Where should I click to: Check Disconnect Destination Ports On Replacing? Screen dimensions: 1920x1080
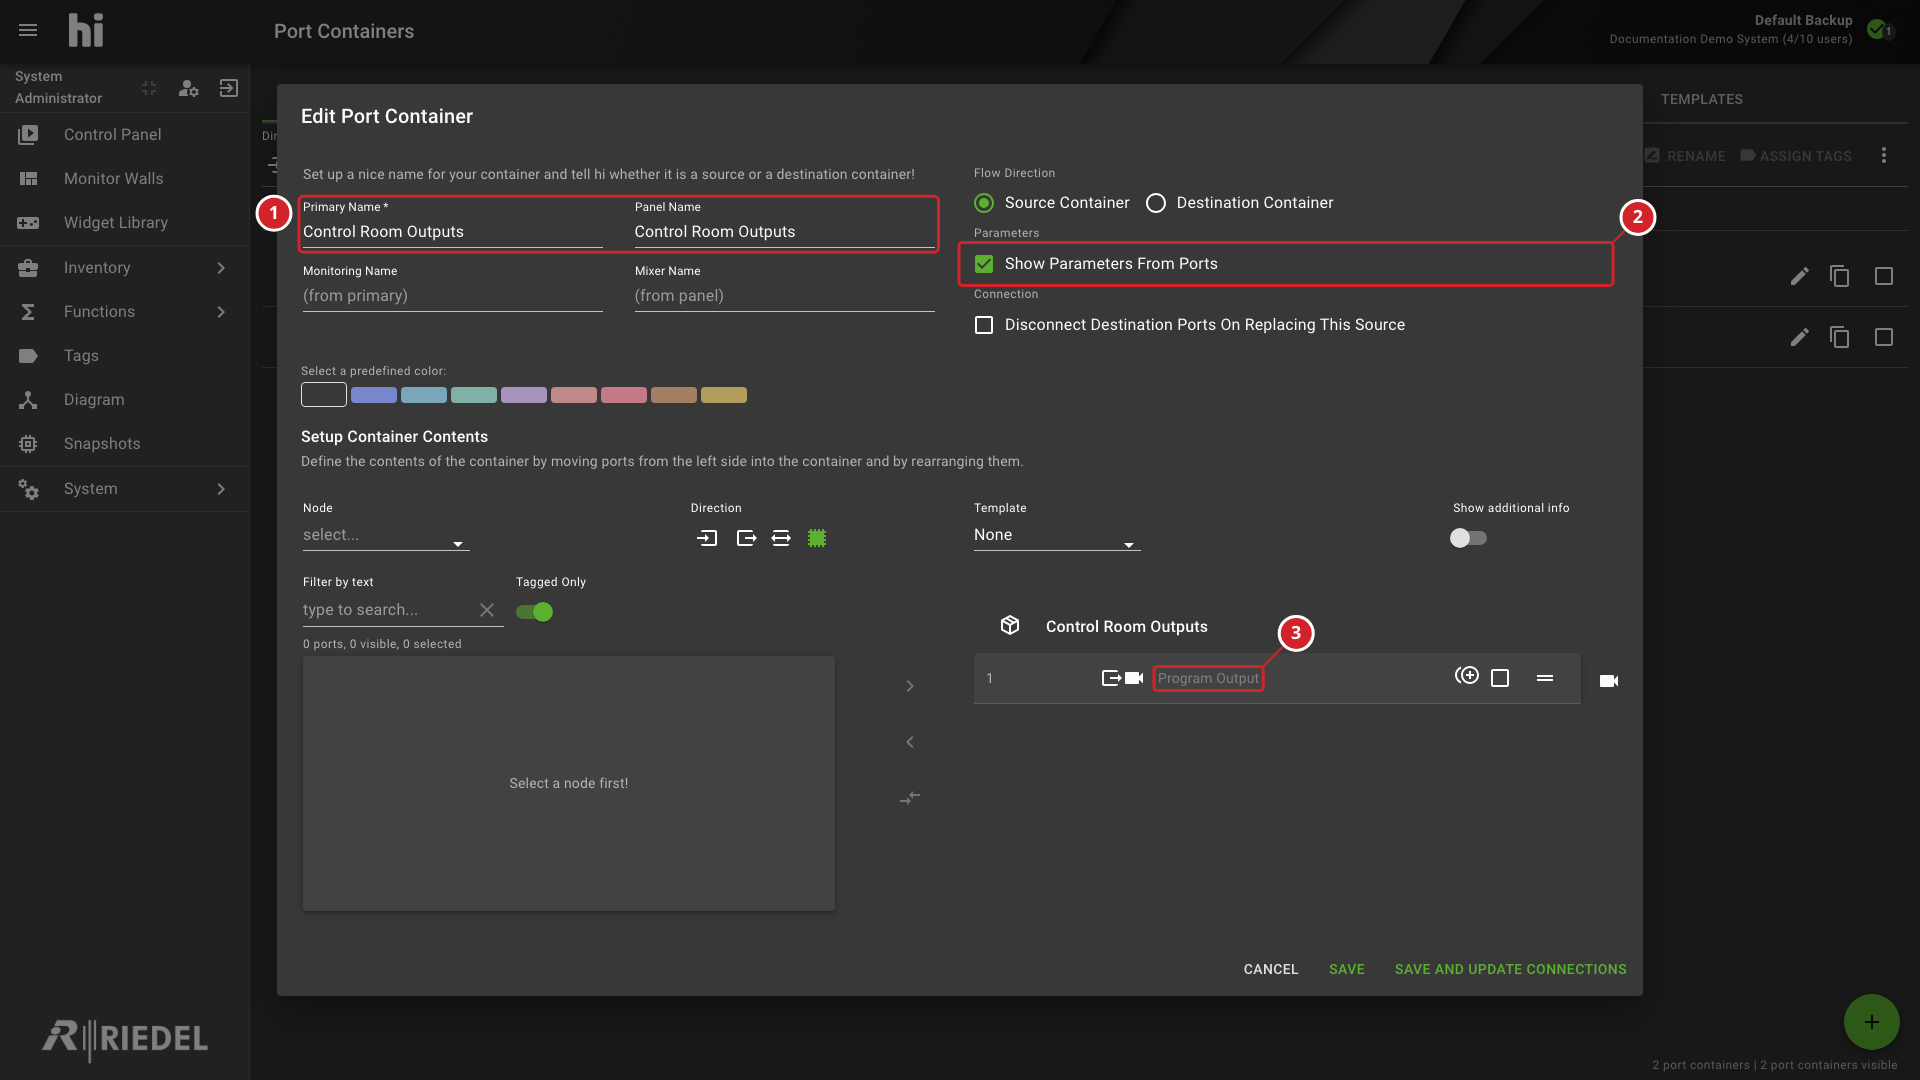tap(984, 325)
